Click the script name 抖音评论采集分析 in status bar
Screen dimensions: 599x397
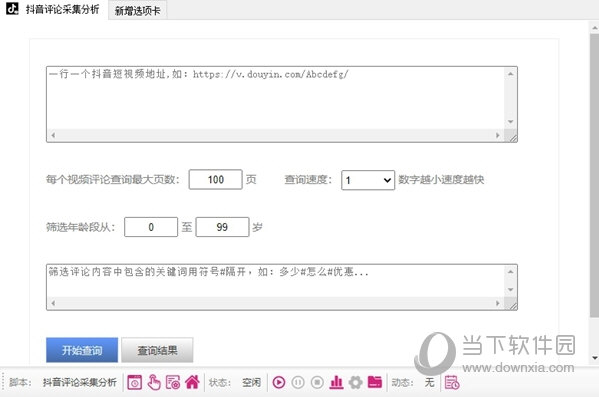tap(79, 382)
